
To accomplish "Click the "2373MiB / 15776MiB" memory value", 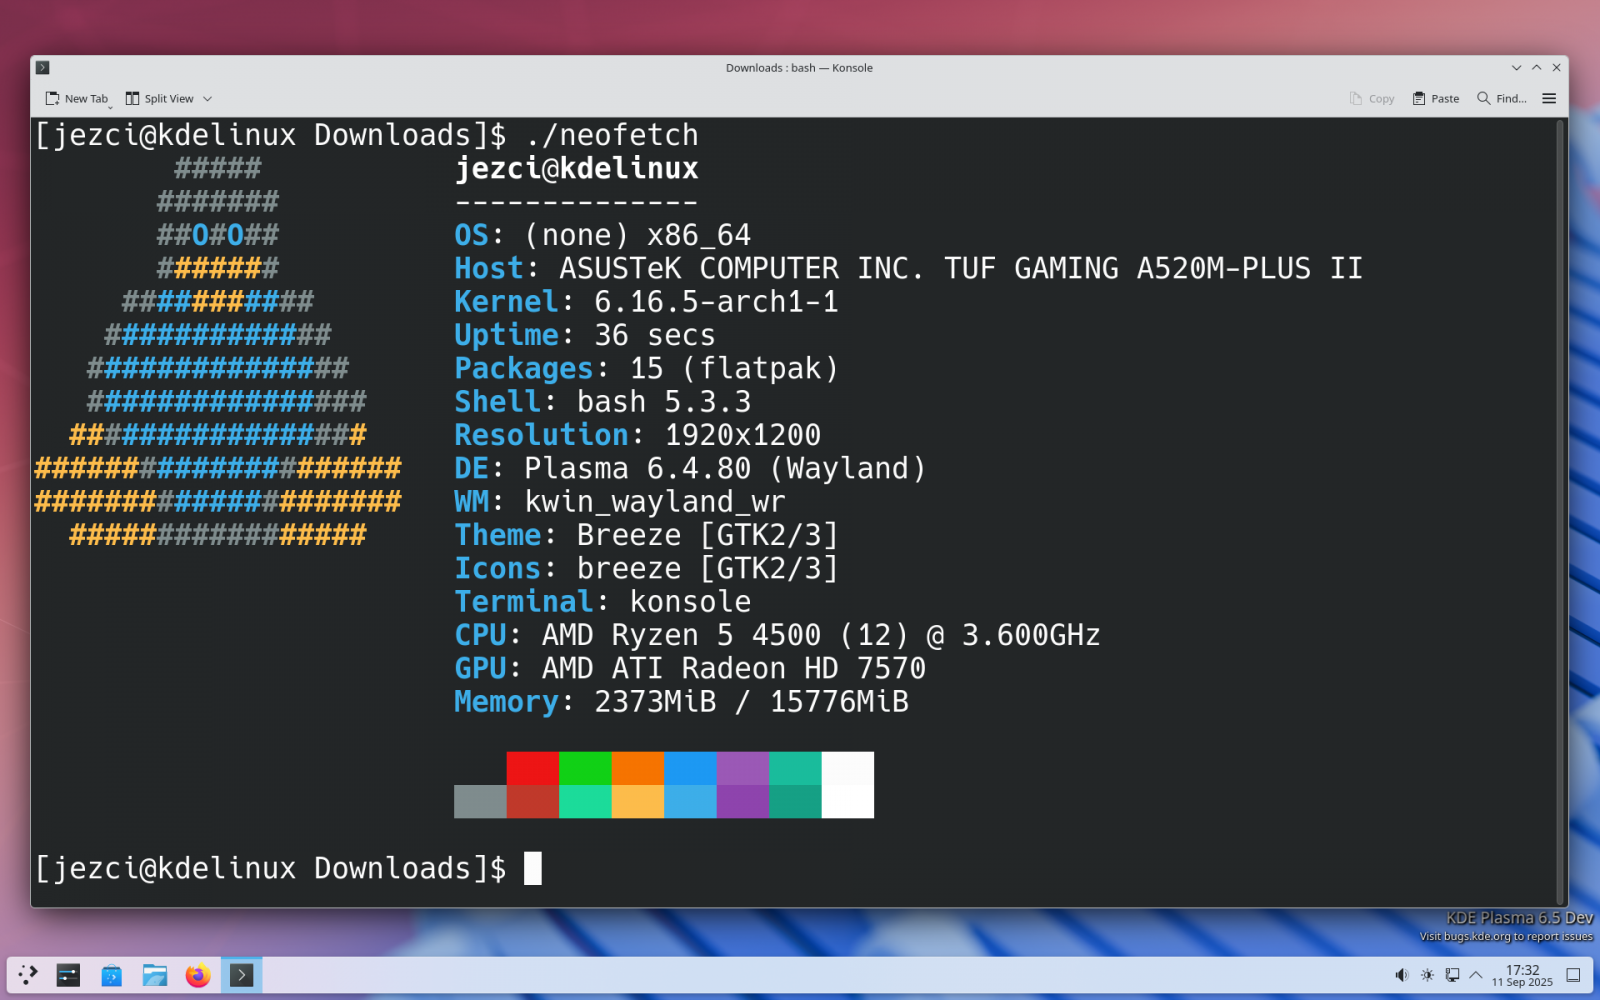I will point(751,701).
